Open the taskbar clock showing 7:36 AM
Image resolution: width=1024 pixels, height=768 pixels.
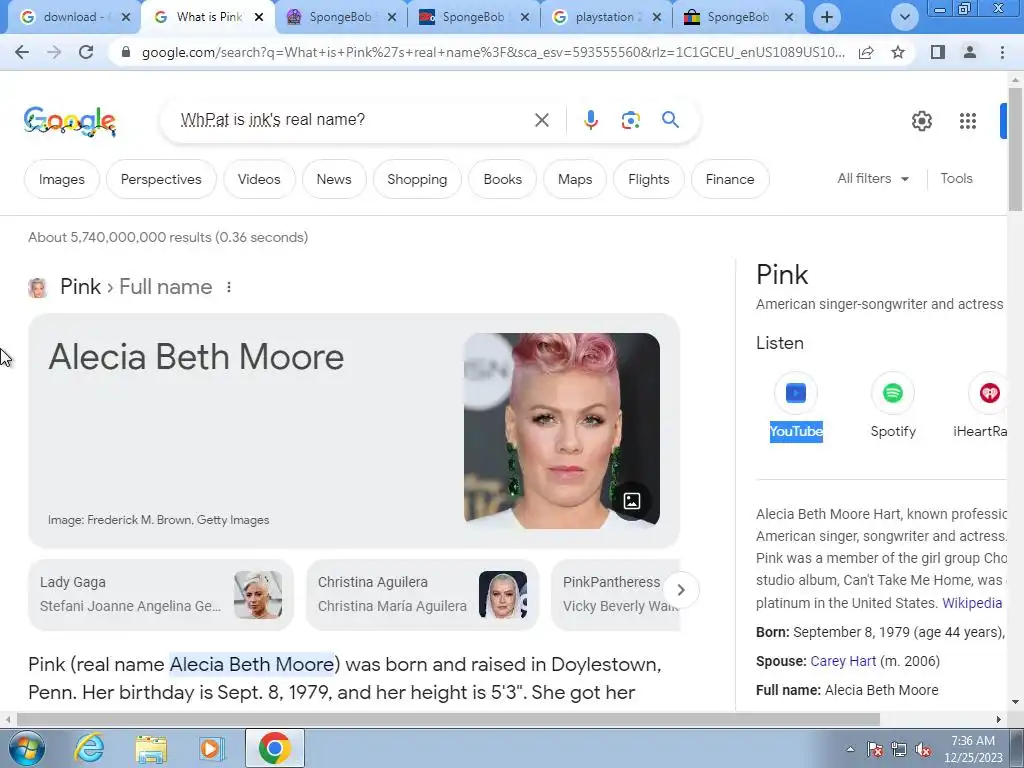click(x=972, y=749)
